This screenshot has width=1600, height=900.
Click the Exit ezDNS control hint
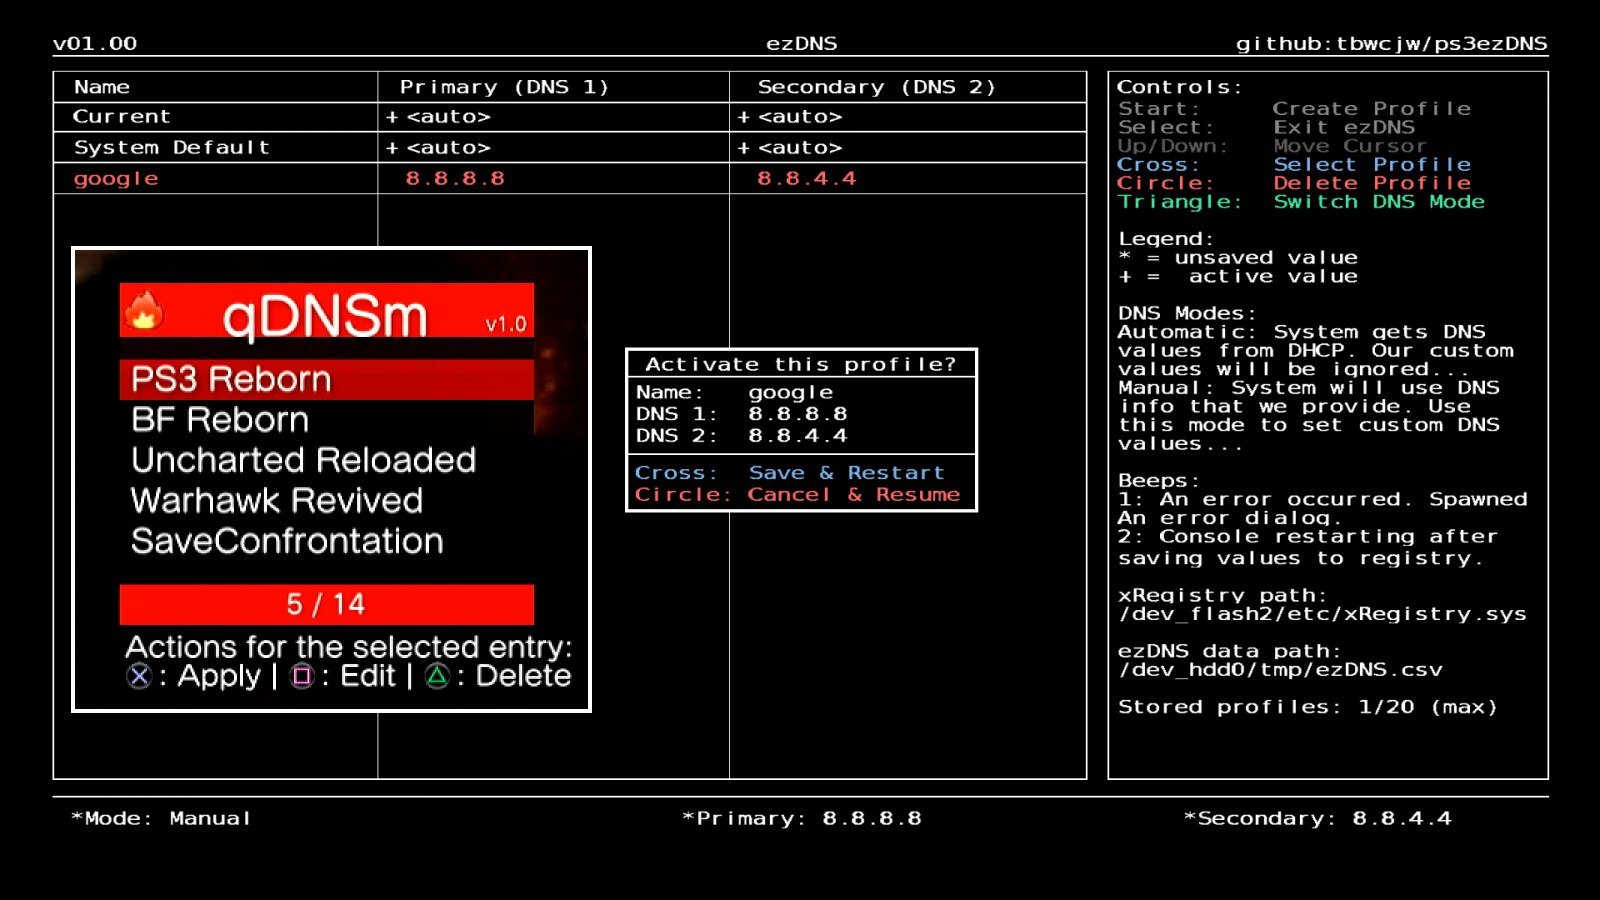click(1344, 127)
